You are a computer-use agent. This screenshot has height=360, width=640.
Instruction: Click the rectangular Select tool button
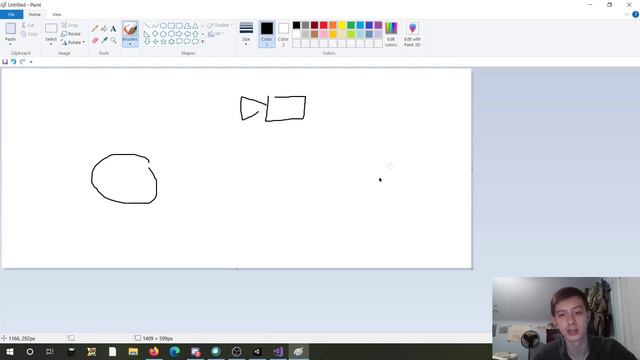51,29
